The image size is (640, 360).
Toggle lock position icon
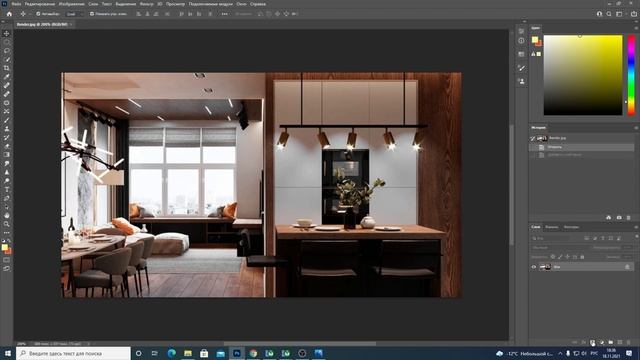pyautogui.click(x=567, y=257)
